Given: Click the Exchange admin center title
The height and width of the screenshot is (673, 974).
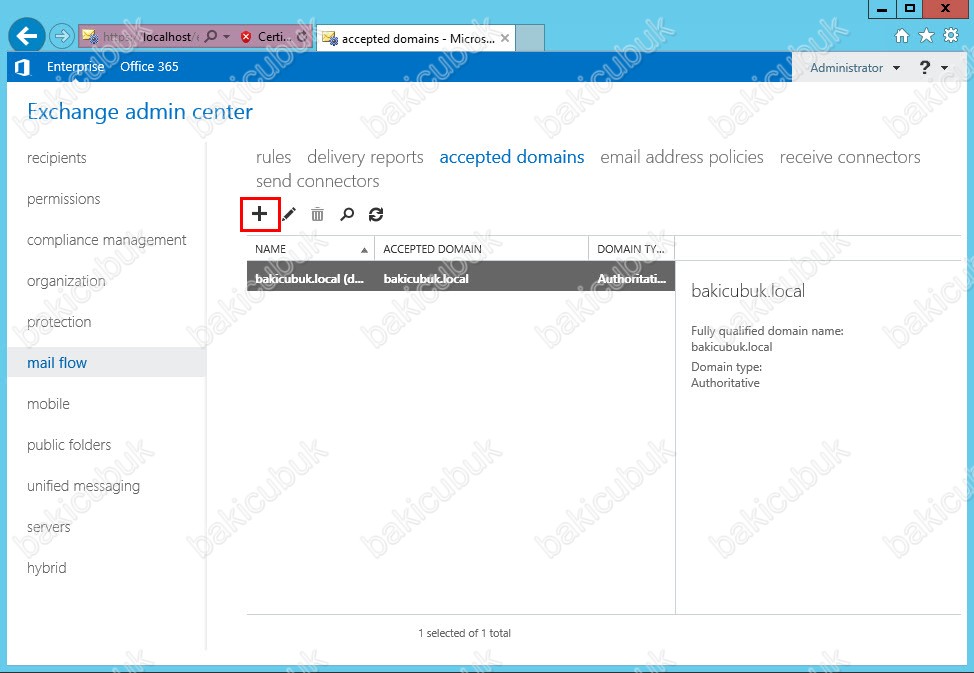Looking at the screenshot, I should [x=140, y=112].
